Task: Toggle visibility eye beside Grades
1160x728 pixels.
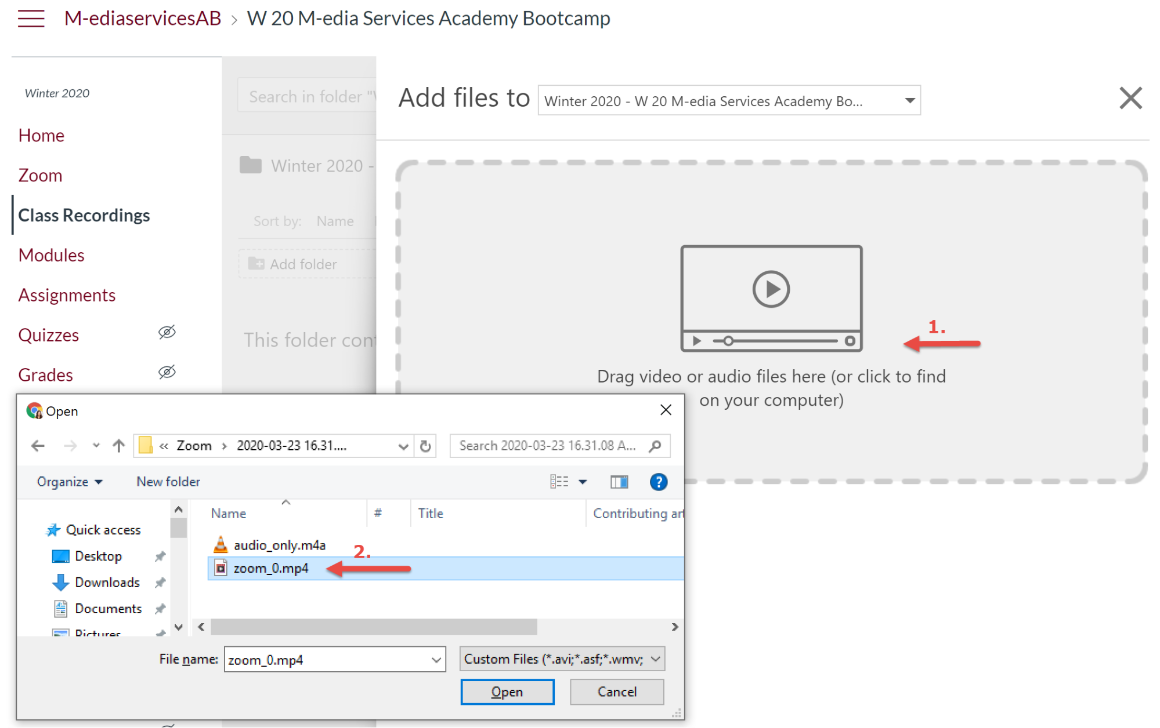Action: pyautogui.click(x=167, y=373)
